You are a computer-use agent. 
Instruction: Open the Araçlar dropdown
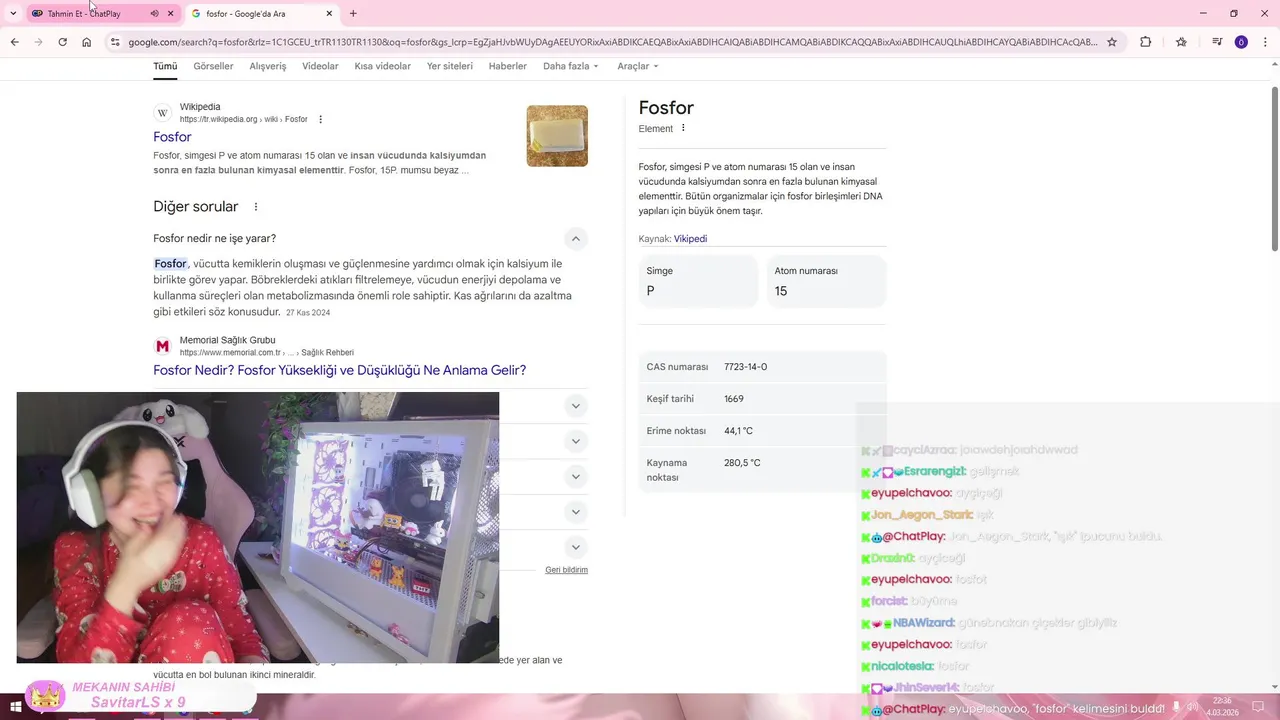(638, 66)
